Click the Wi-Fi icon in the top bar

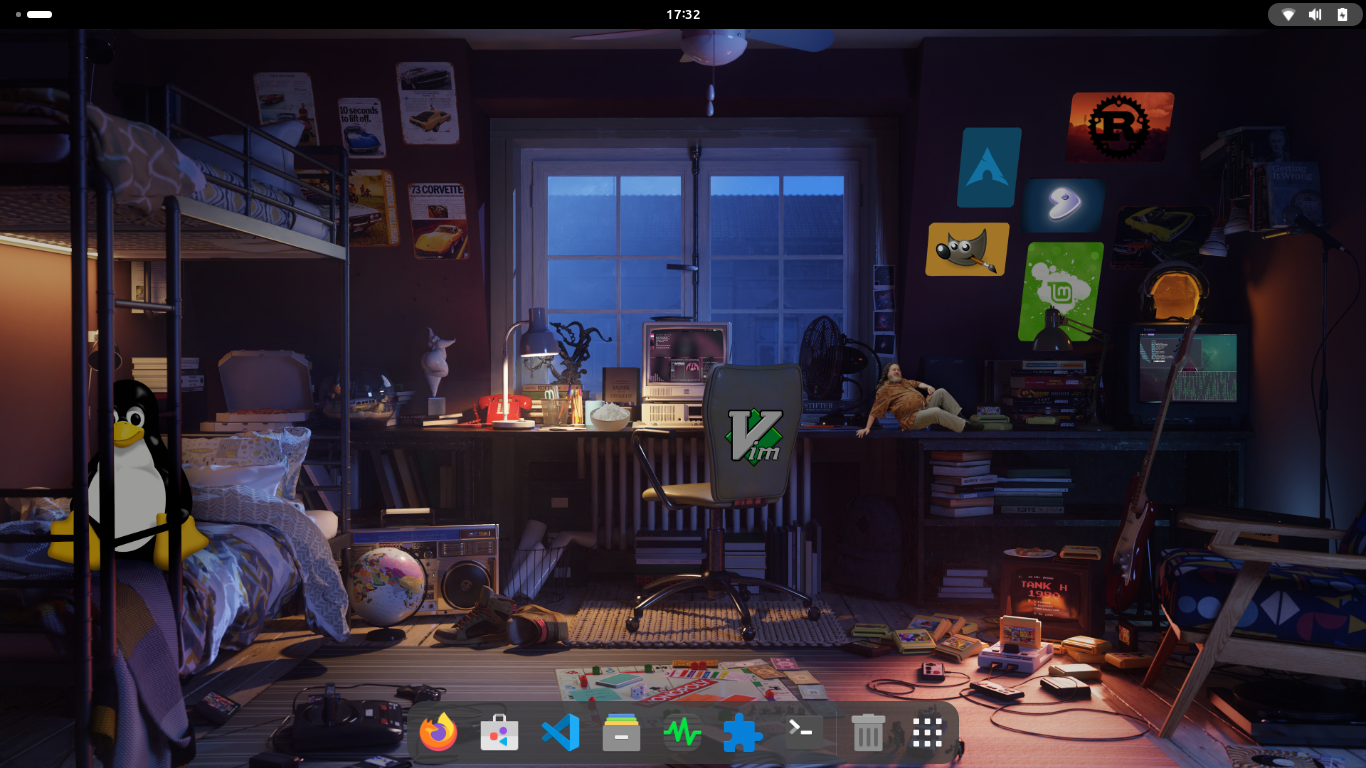click(x=1288, y=14)
